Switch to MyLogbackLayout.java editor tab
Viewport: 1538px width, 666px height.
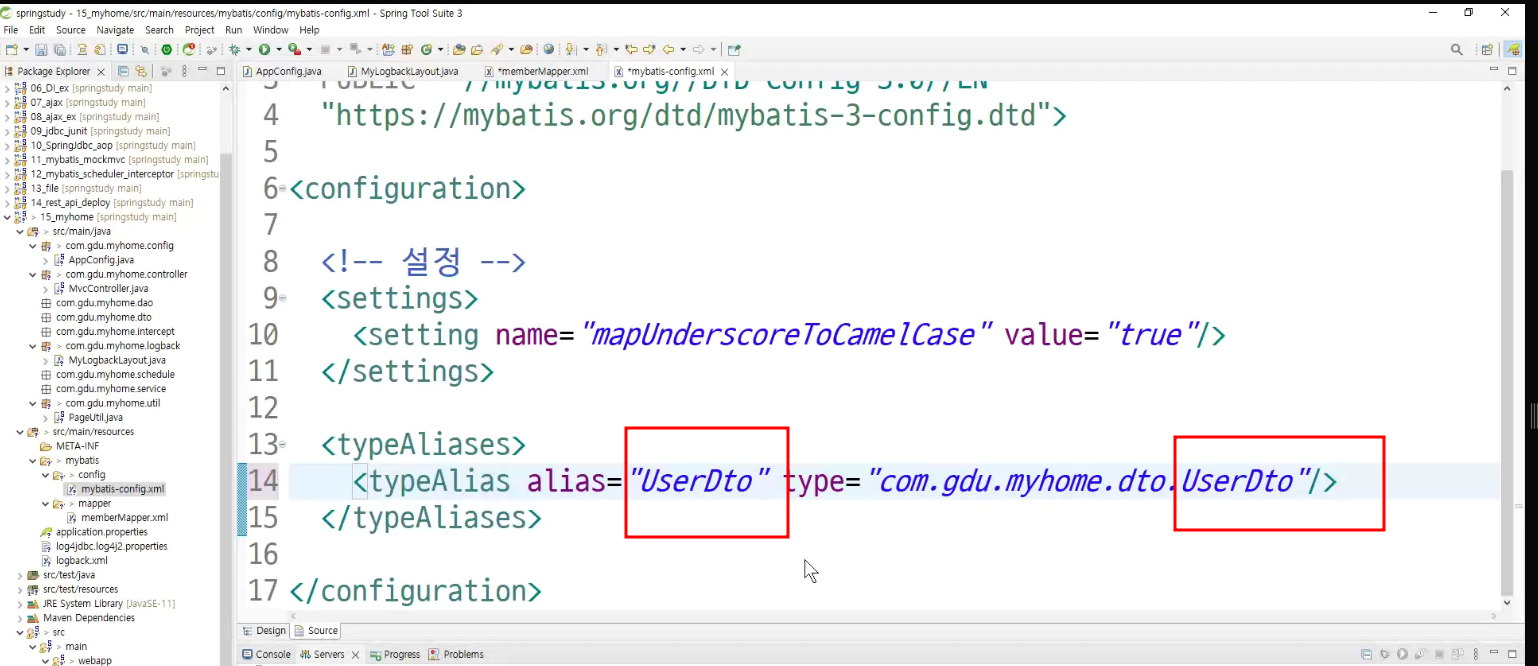click(409, 71)
